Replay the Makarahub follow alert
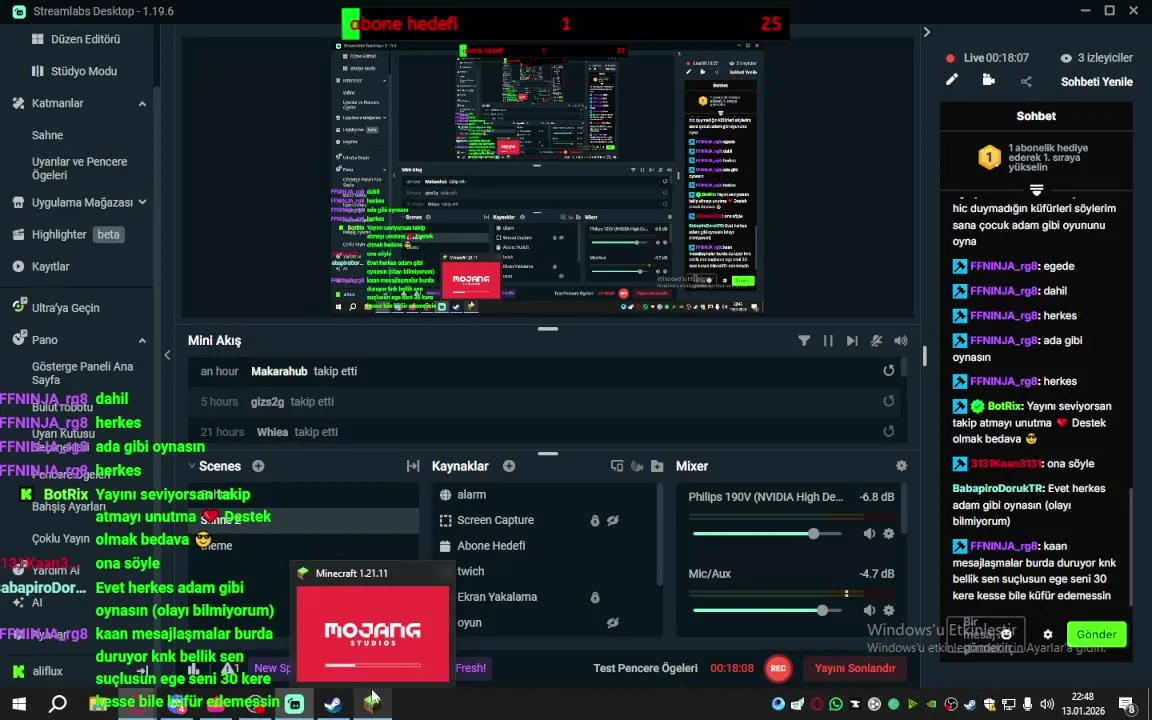1152x720 pixels. 889,371
